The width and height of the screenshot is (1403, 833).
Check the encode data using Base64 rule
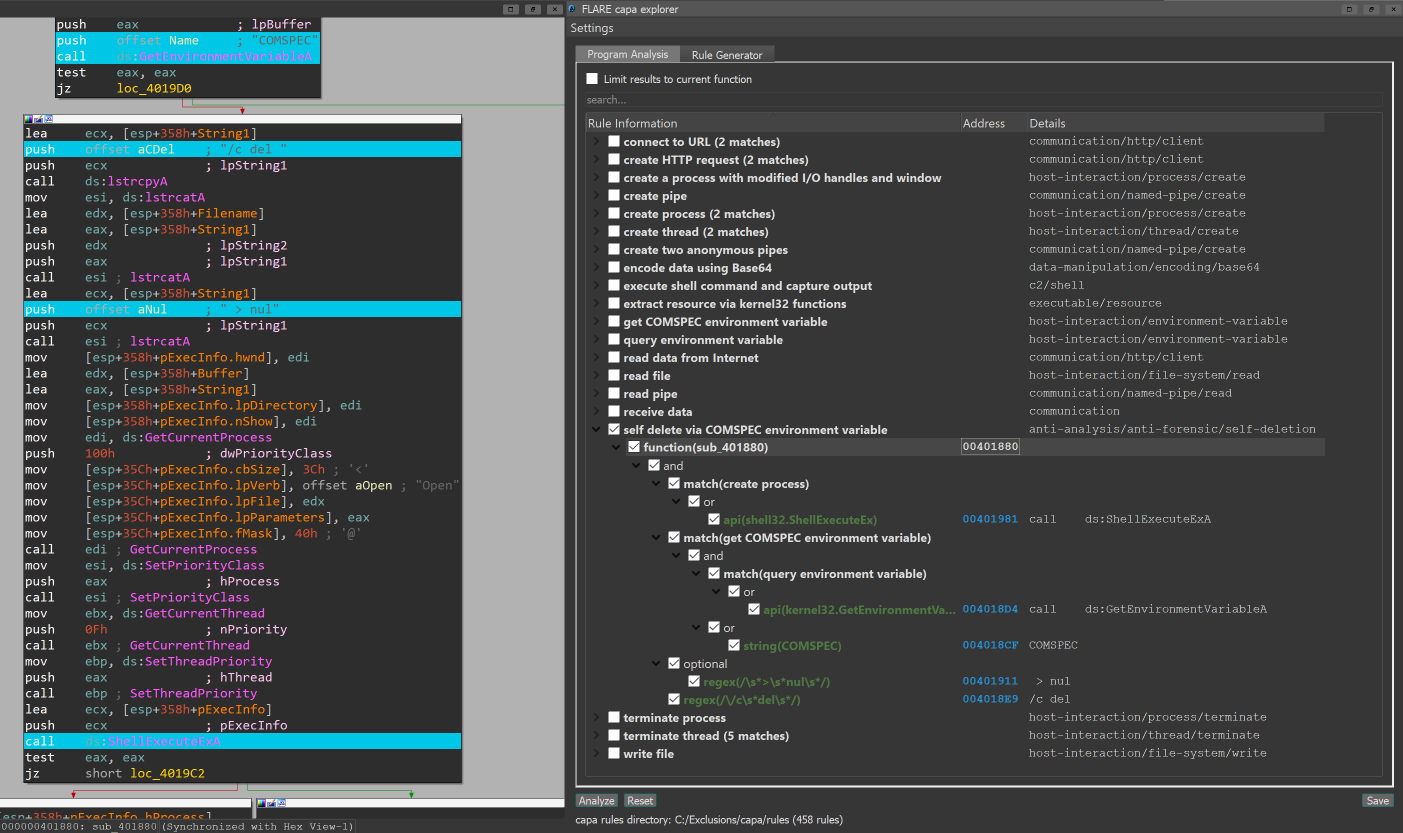(x=614, y=268)
